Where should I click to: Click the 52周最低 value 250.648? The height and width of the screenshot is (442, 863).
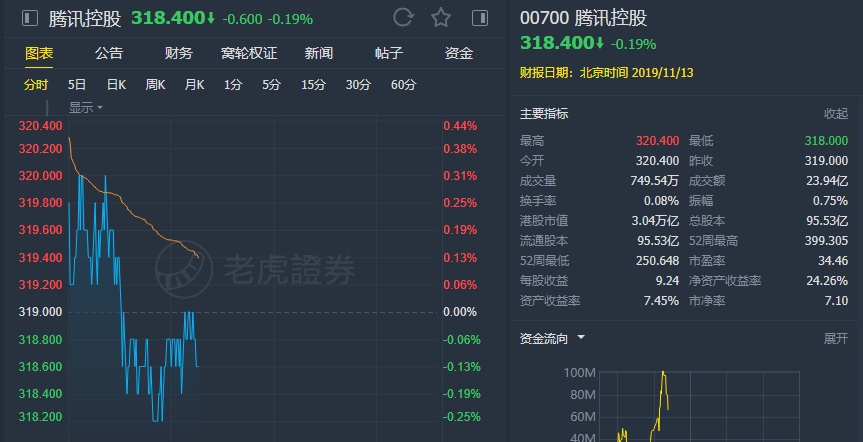click(x=657, y=260)
